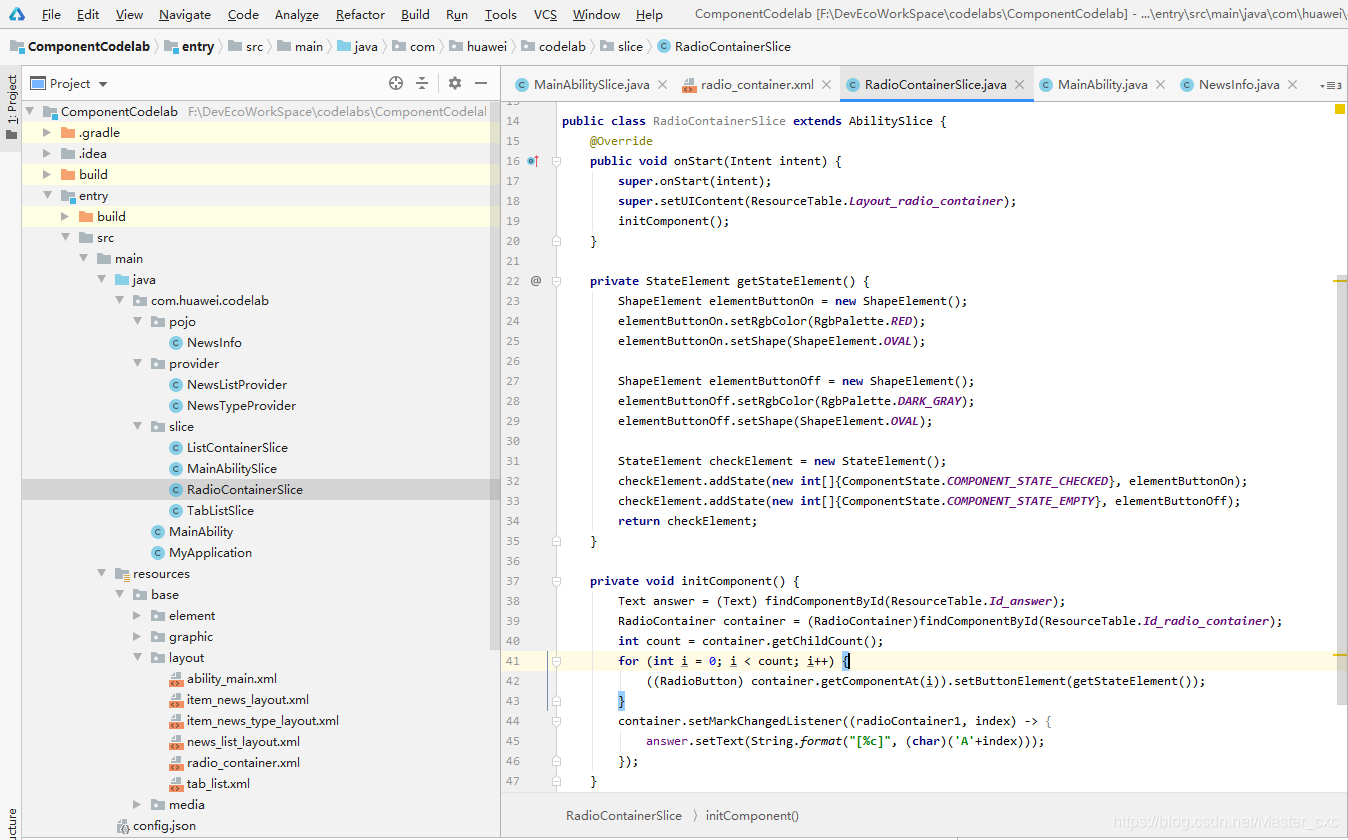
Task: Click the Collapse All icon in Project panel
Action: [422, 84]
